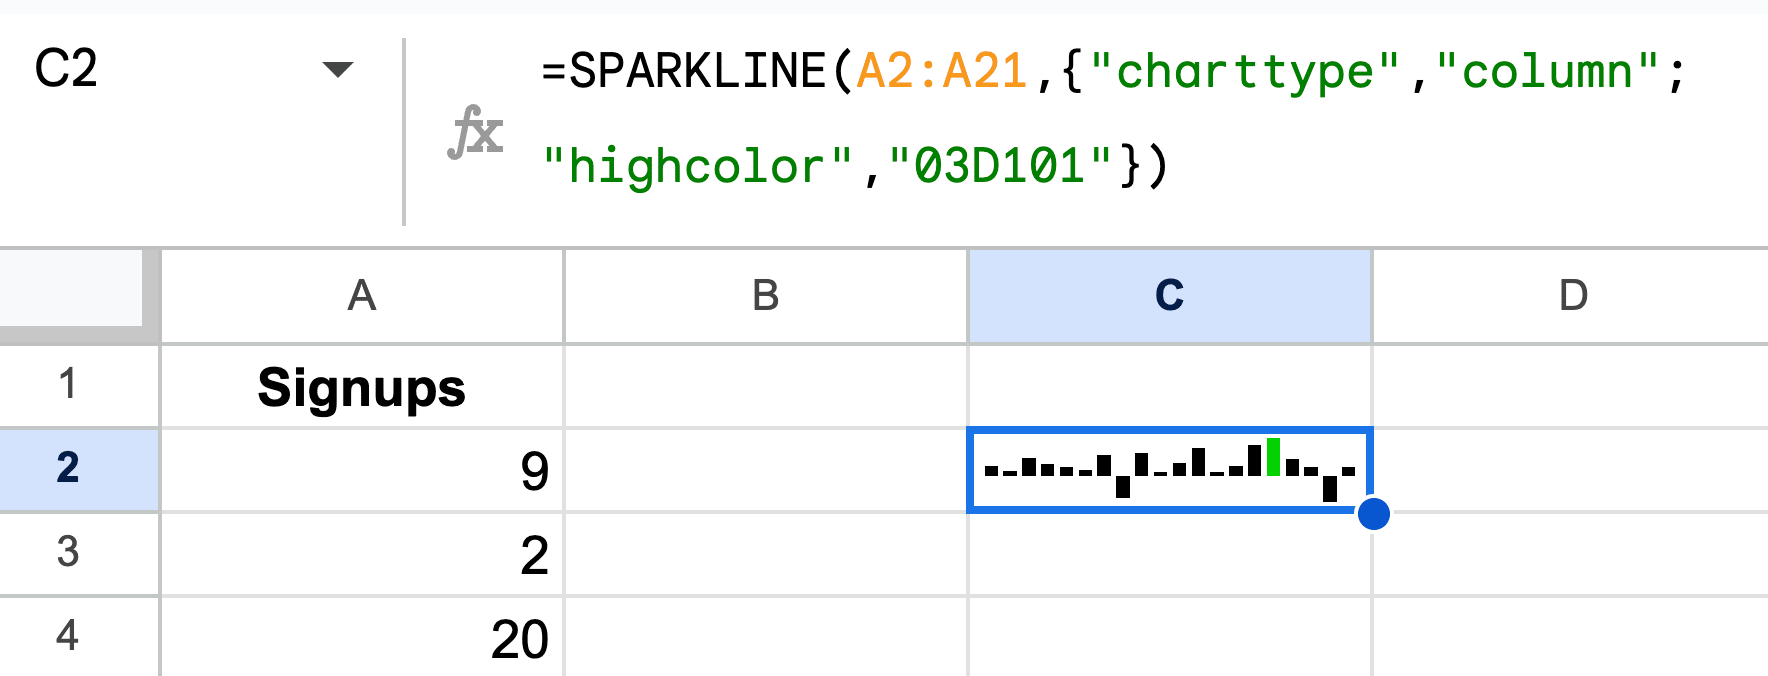Click the Signups header cell
This screenshot has height=676, width=1768.
coord(362,387)
